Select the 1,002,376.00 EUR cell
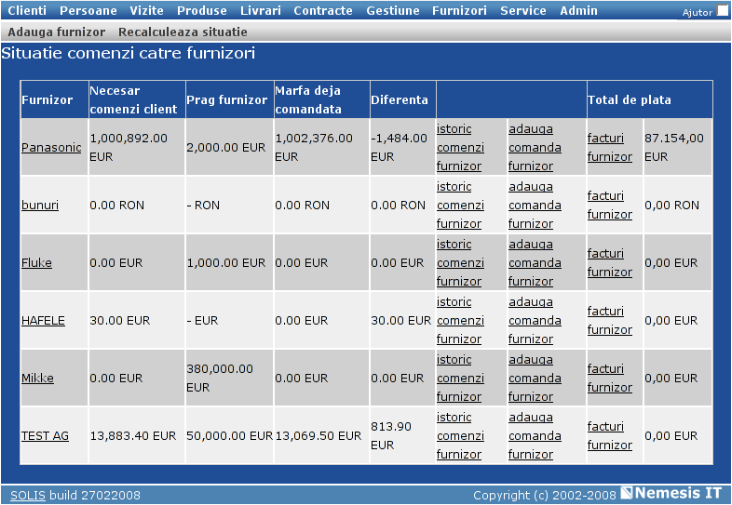This screenshot has width=732, height=505. point(322,147)
